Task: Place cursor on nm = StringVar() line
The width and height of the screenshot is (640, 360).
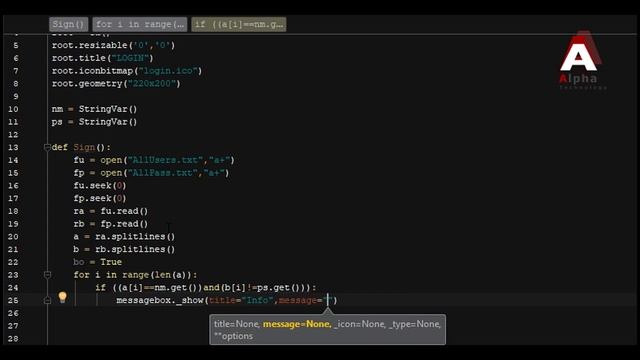Action: pyautogui.click(x=94, y=109)
